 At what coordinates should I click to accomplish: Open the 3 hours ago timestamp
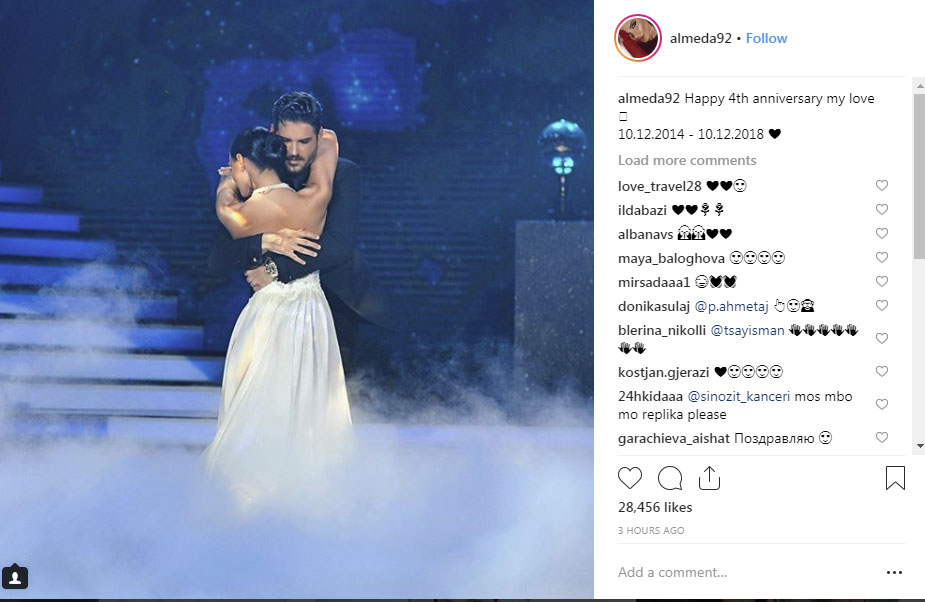point(651,531)
